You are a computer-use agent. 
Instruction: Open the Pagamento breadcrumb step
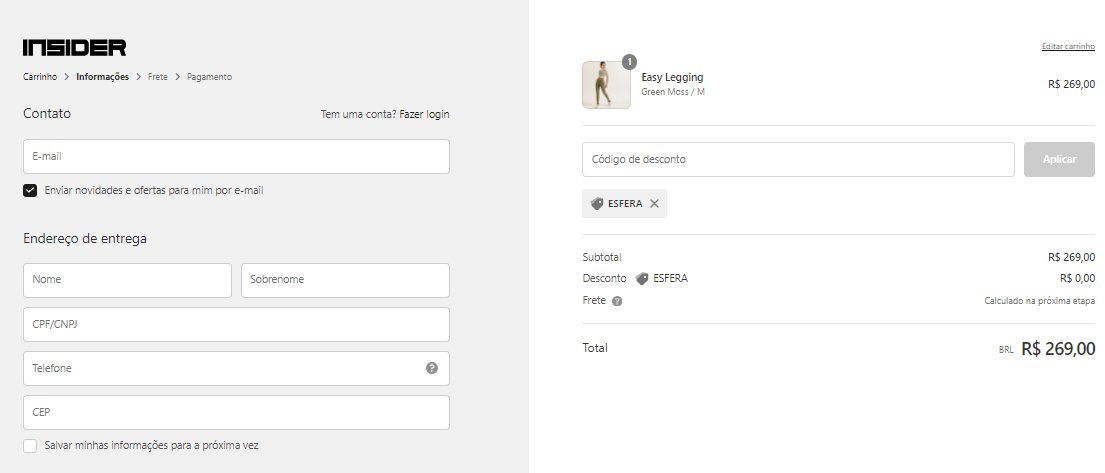pyautogui.click(x=209, y=77)
